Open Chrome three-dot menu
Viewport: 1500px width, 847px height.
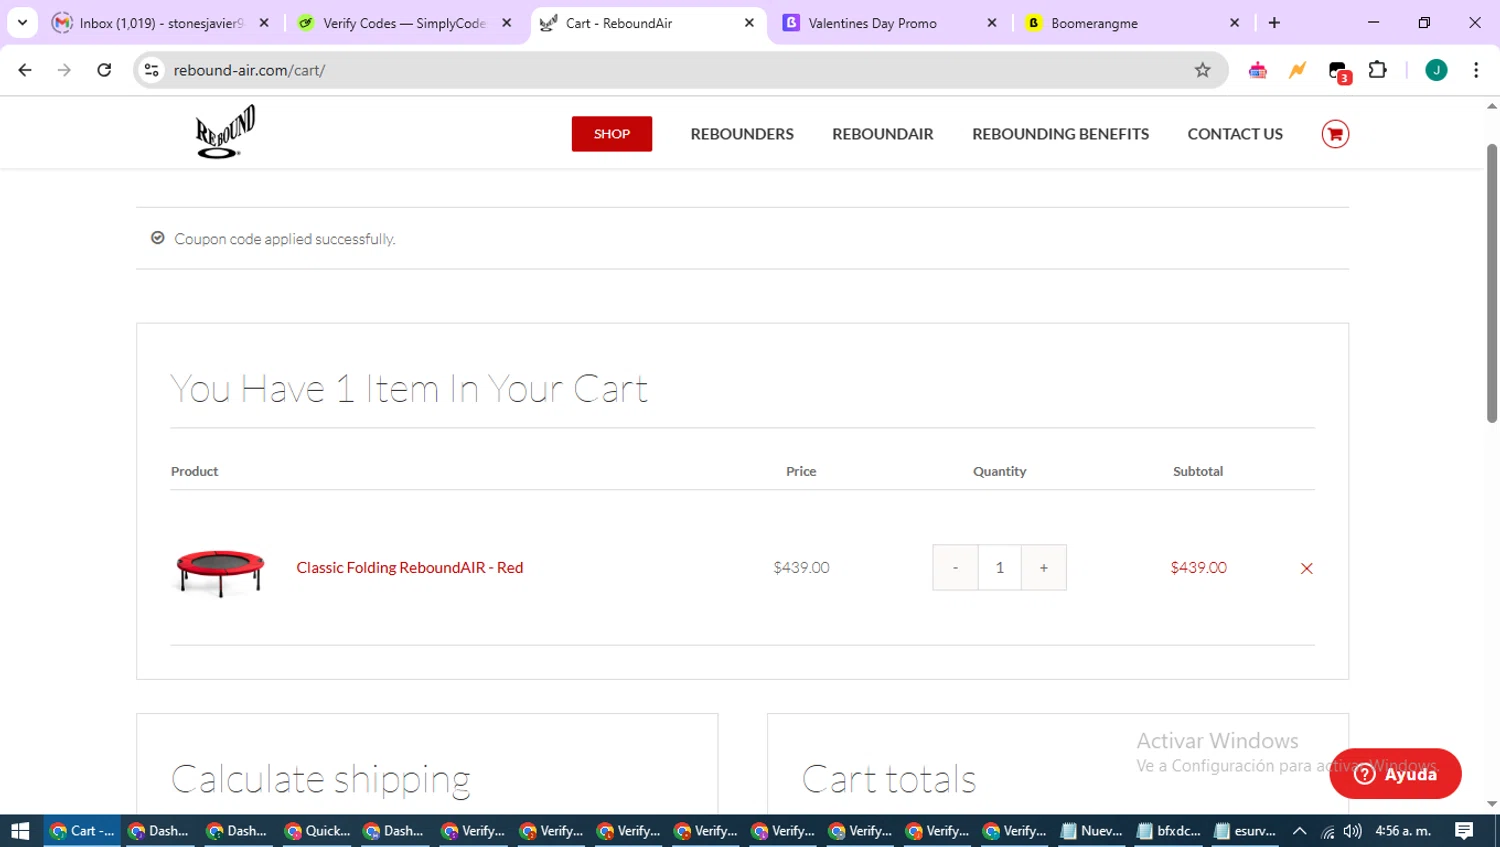1476,70
